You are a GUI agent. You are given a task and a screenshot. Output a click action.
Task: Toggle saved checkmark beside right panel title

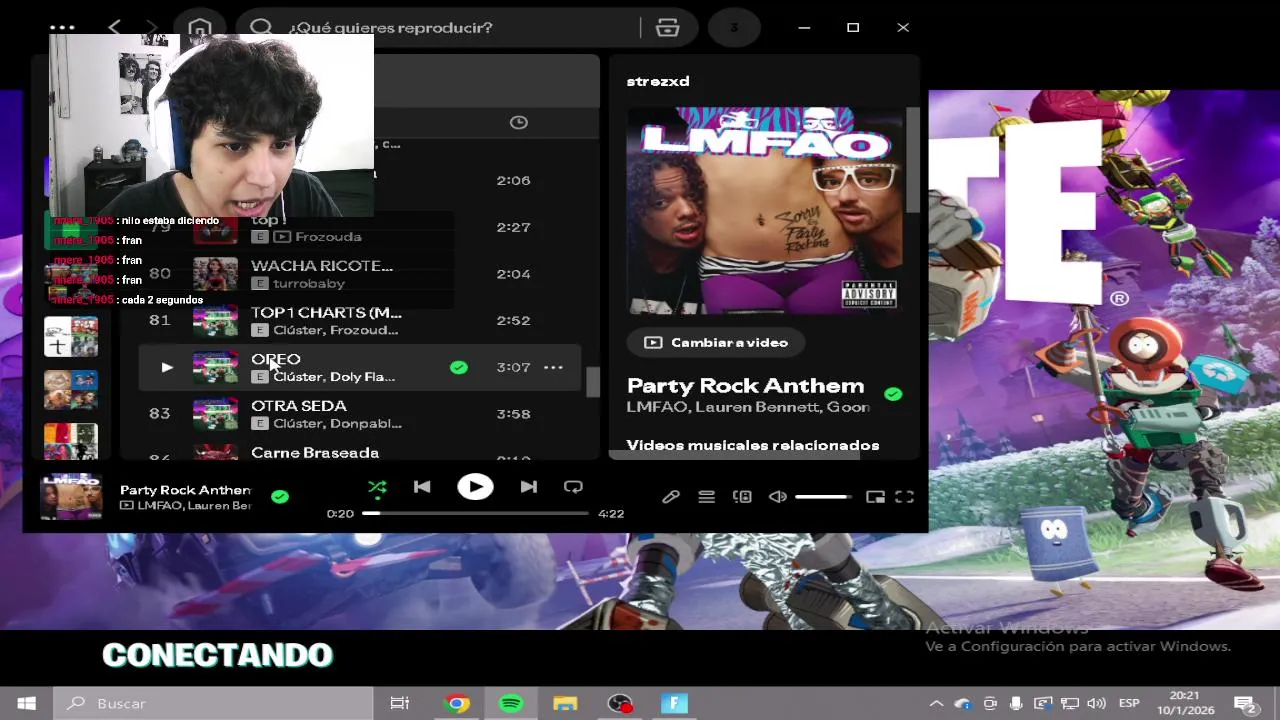coord(893,394)
